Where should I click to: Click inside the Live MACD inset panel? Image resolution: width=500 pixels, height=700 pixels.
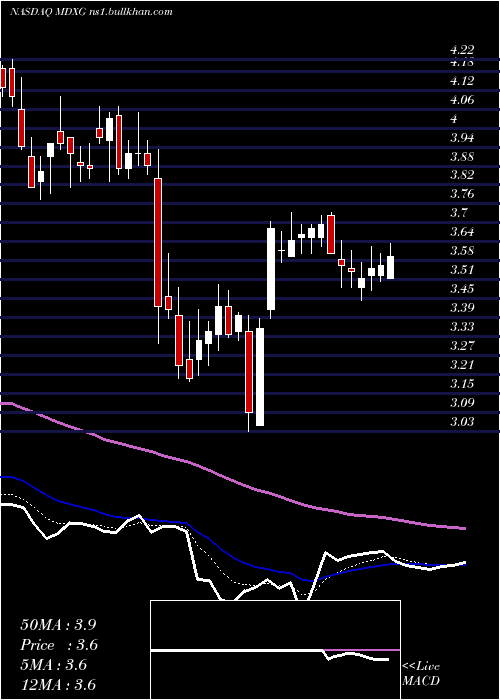[x=275, y=650]
